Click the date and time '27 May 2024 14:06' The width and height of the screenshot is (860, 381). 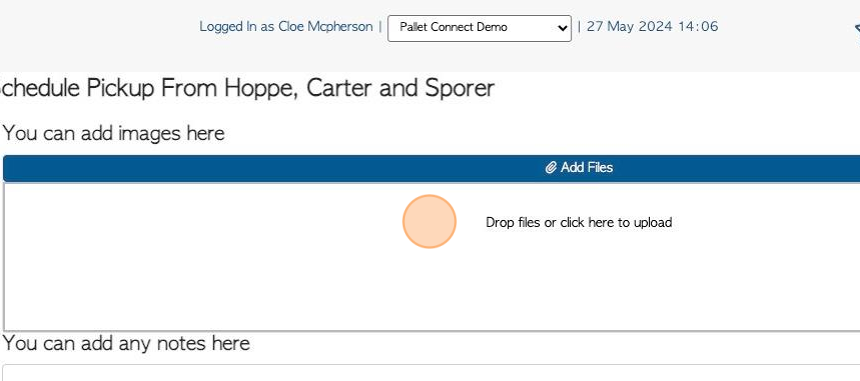652,26
